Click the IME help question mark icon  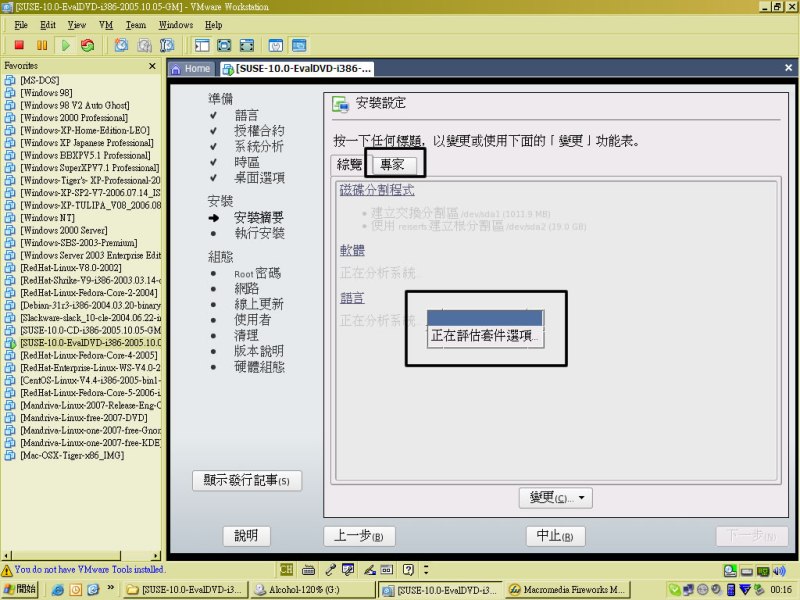pos(408,570)
